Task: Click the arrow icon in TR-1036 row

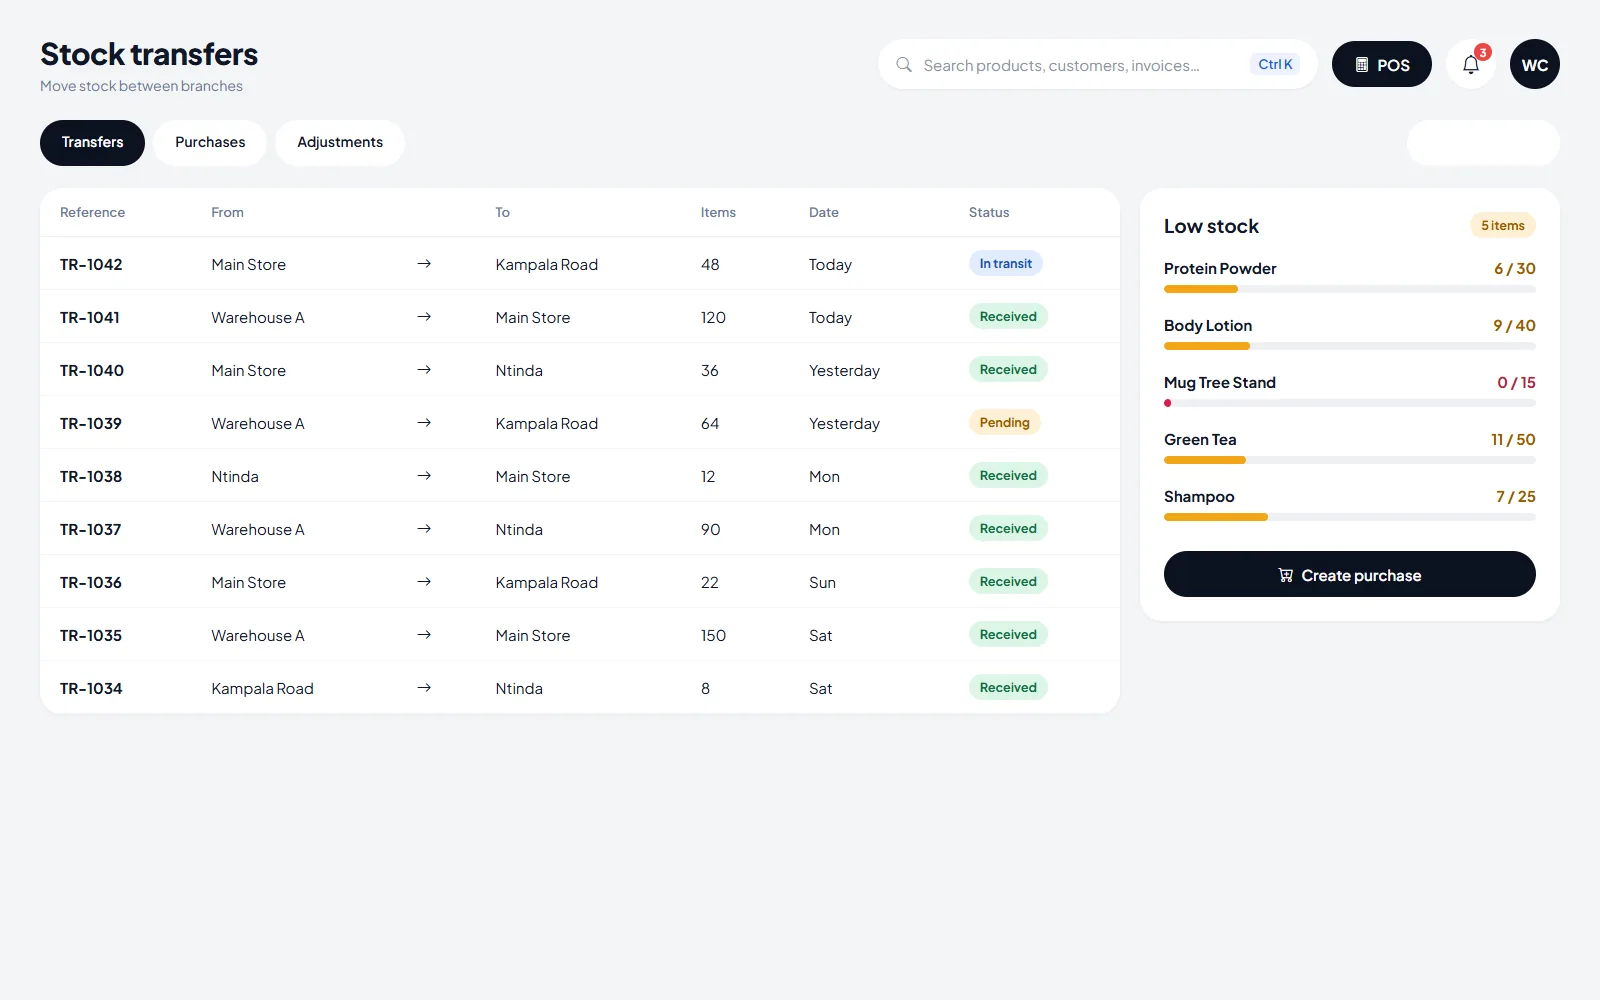Action: pyautogui.click(x=424, y=582)
